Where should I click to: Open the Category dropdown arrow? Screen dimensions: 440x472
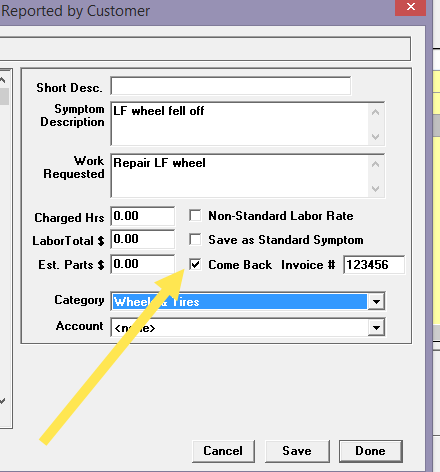[x=376, y=302]
